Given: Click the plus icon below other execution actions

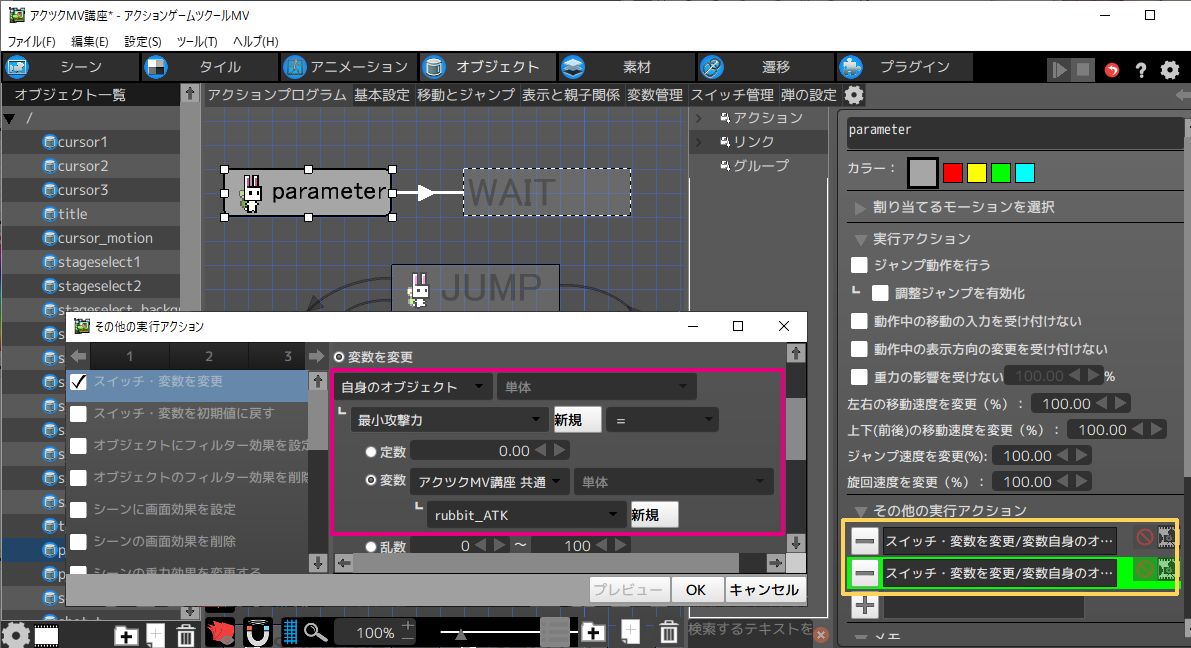Looking at the screenshot, I should [866, 605].
